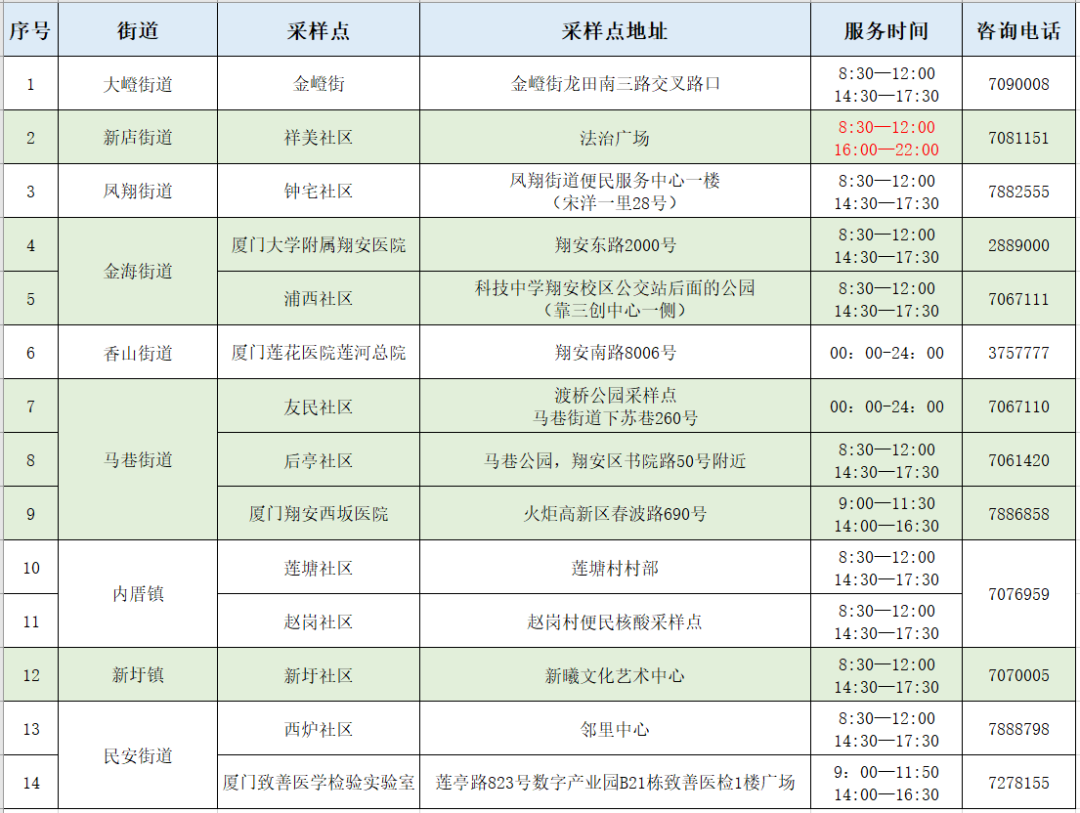This screenshot has height=813, width=1080.
Task: Click phone number 7278155
Action: (1018, 783)
